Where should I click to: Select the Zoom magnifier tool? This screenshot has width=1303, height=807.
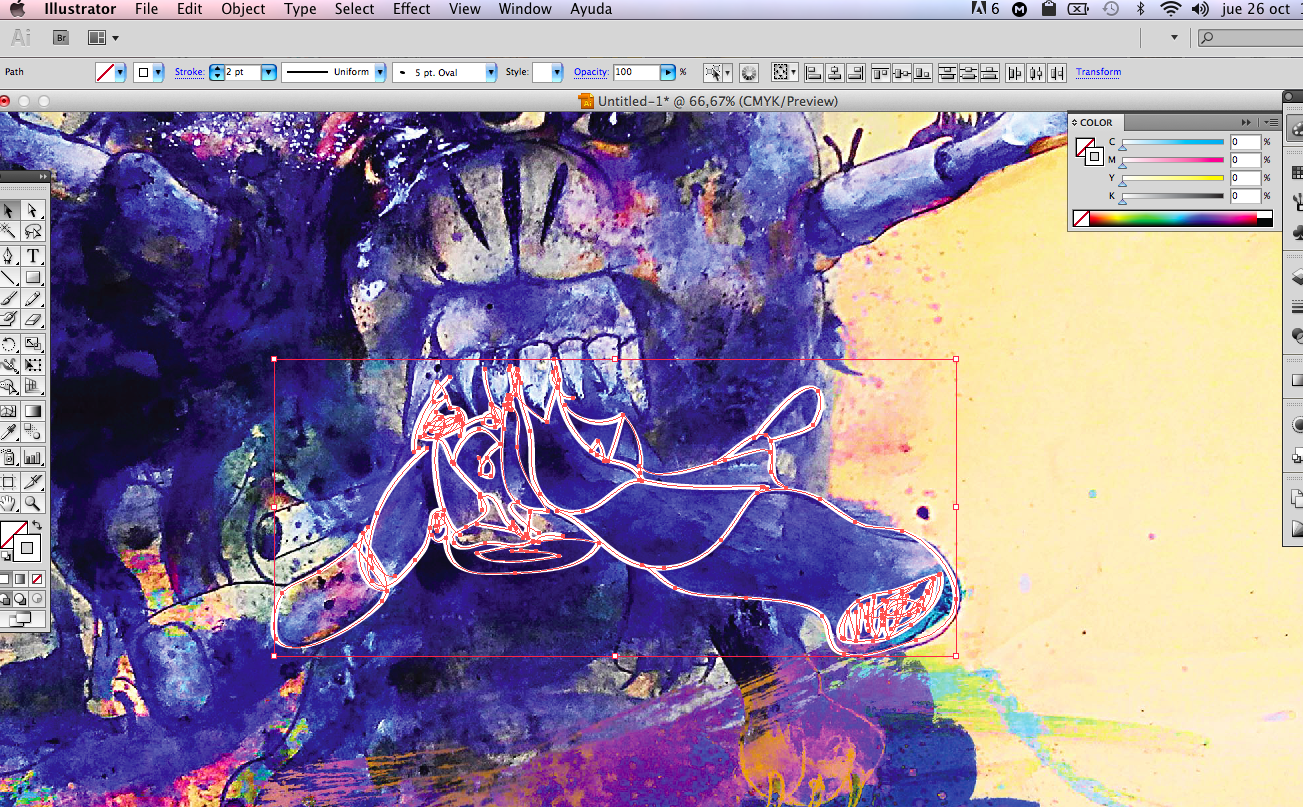32,503
